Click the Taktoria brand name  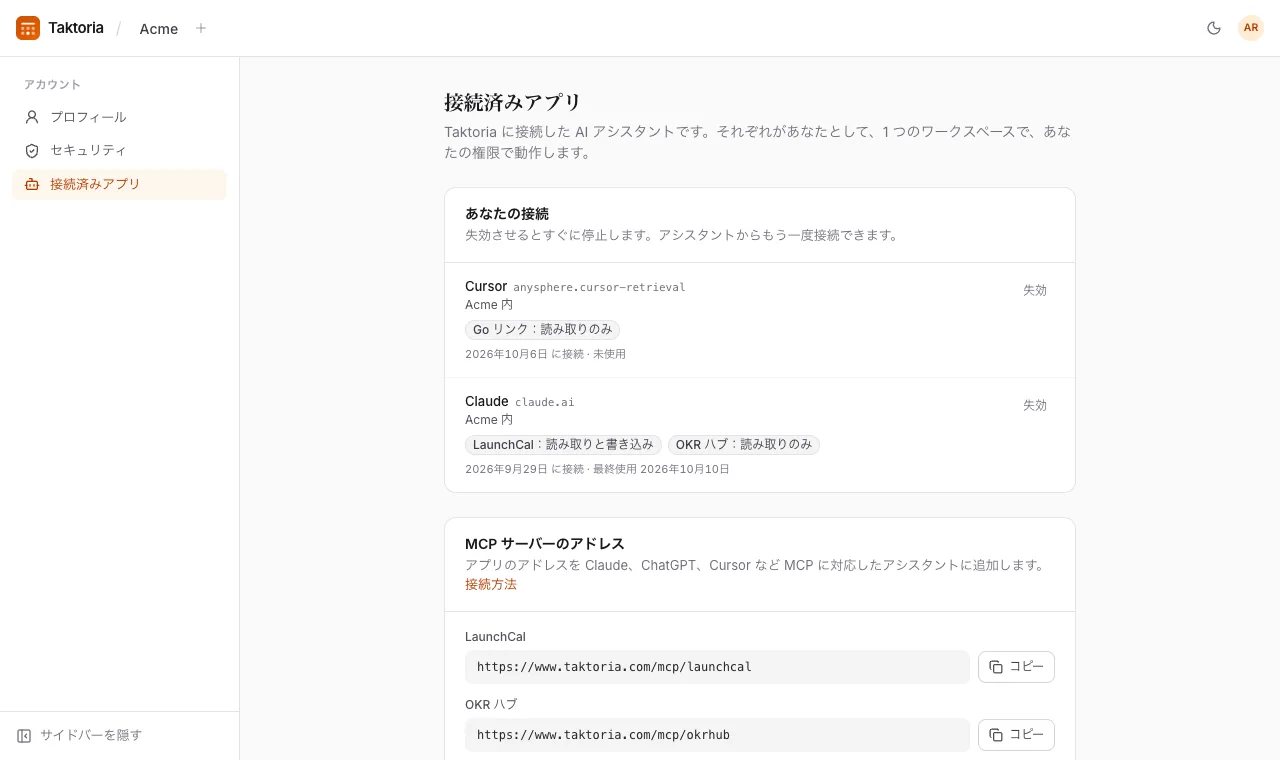point(76,28)
